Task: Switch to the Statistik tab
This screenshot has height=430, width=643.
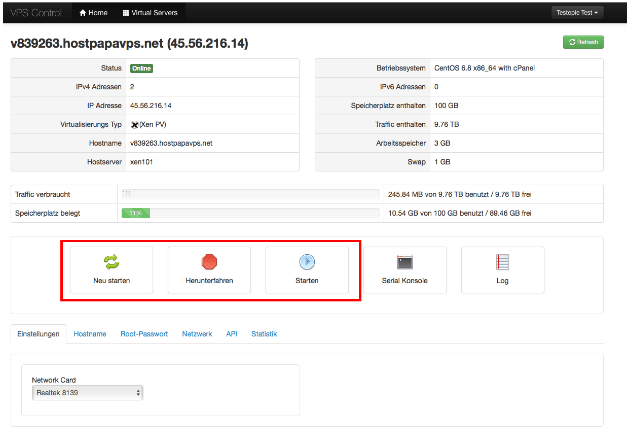Action: (264, 334)
